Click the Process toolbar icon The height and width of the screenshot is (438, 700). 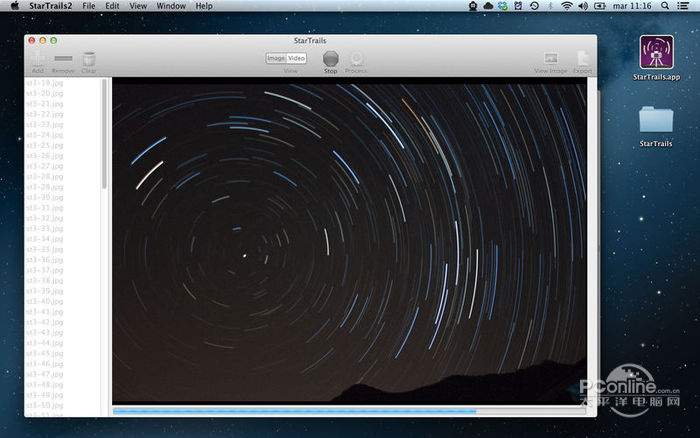pyautogui.click(x=356, y=59)
